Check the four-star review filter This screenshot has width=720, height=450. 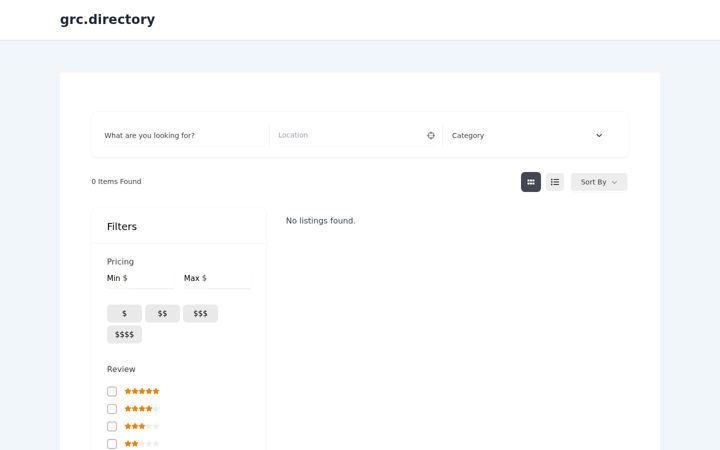pyautogui.click(x=112, y=409)
